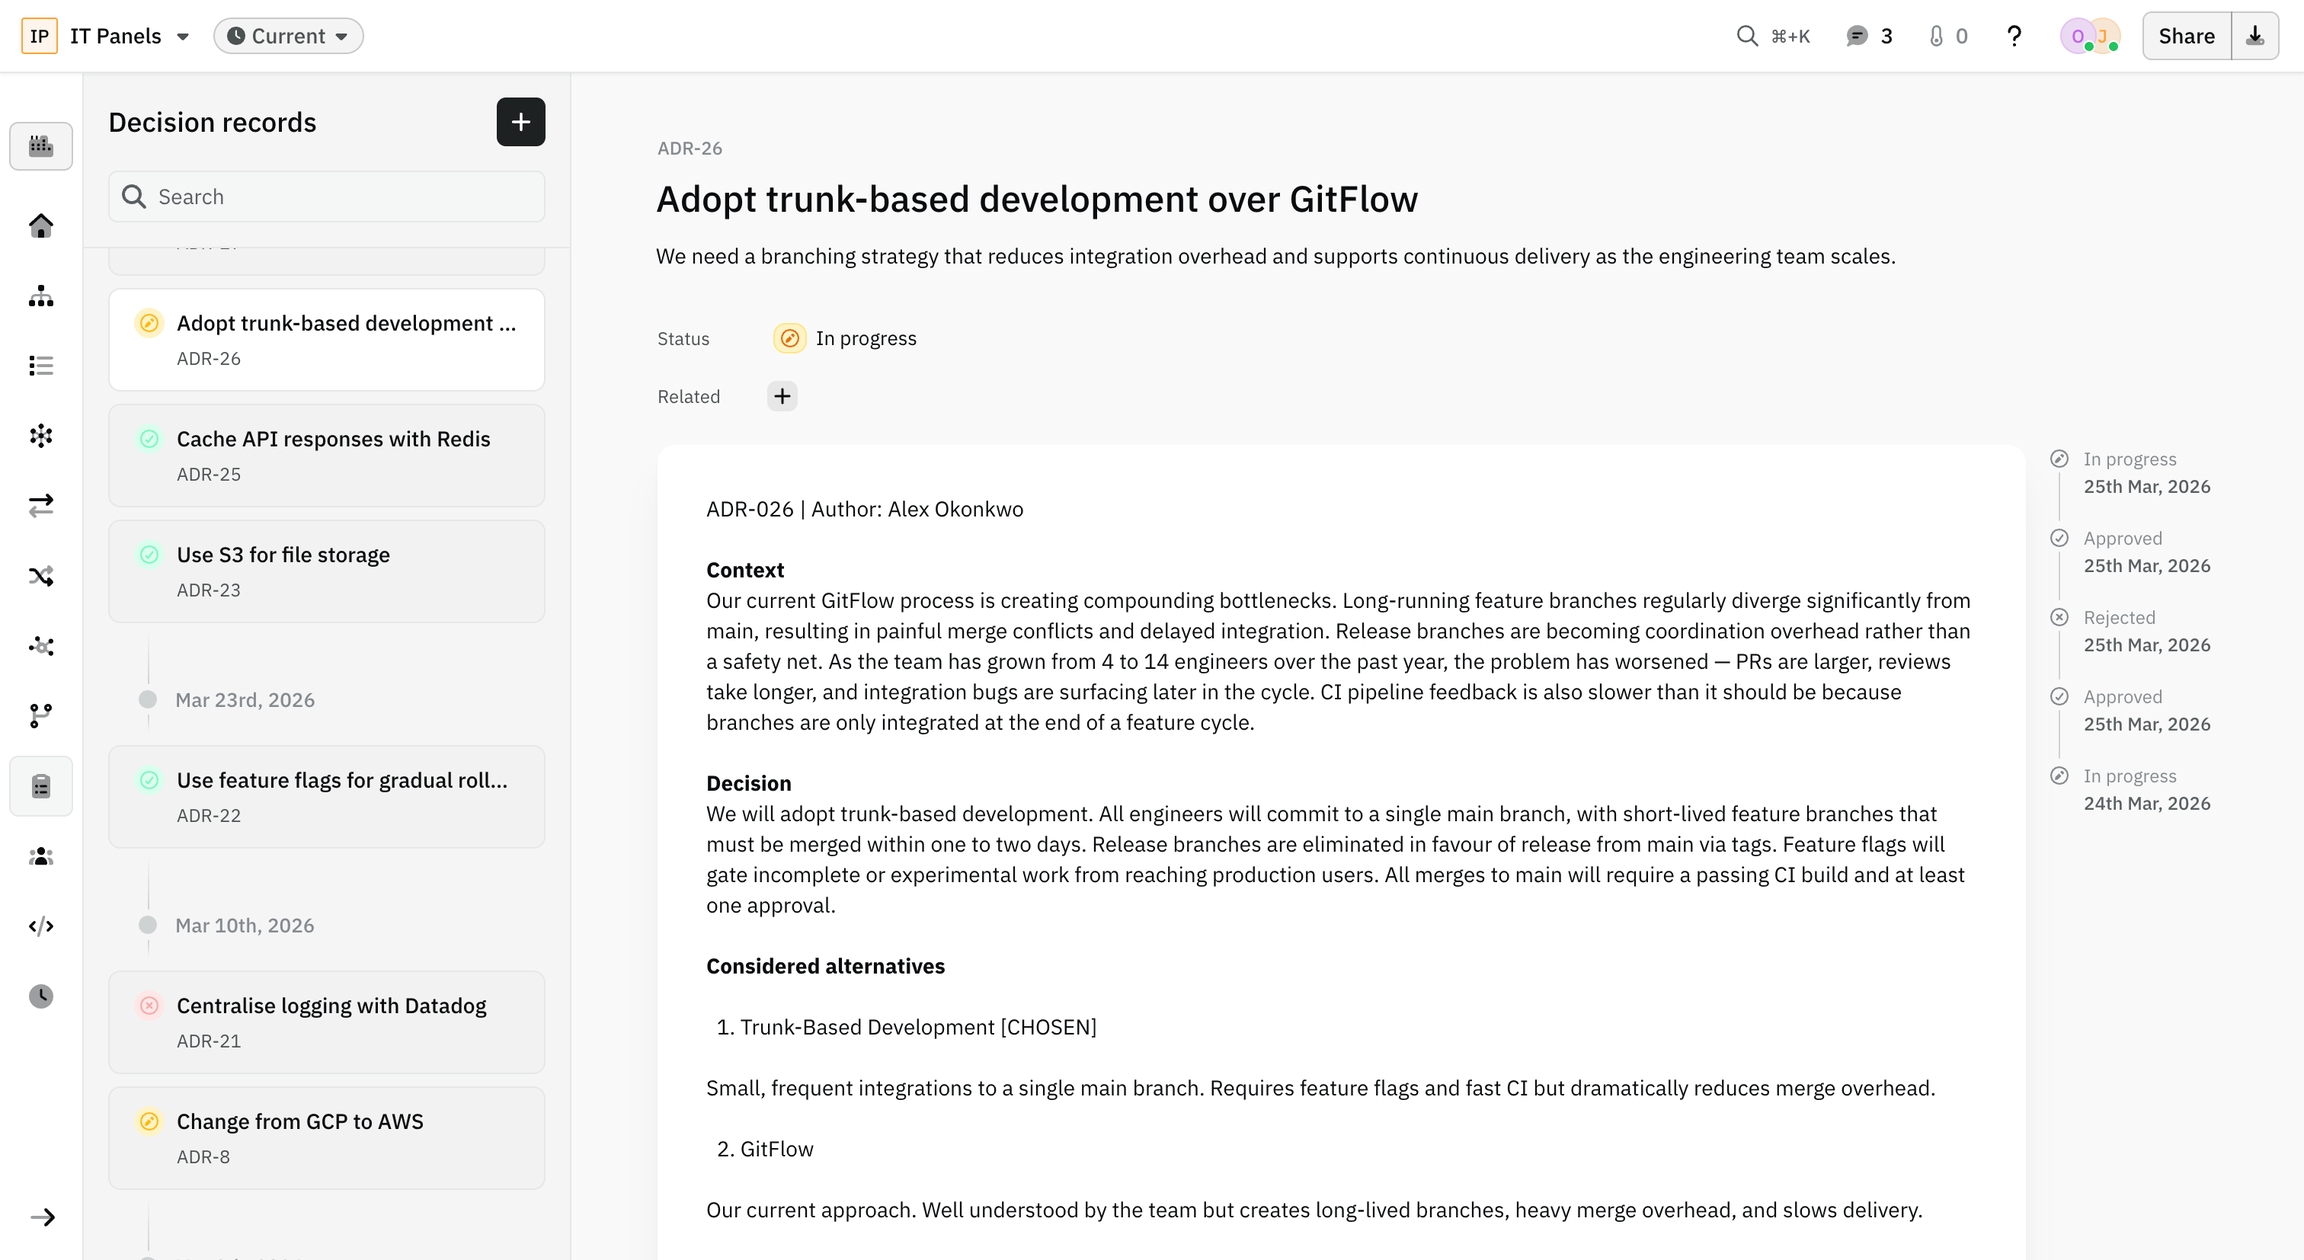
Task: Open the Current version dropdown
Action: pyautogui.click(x=288, y=36)
